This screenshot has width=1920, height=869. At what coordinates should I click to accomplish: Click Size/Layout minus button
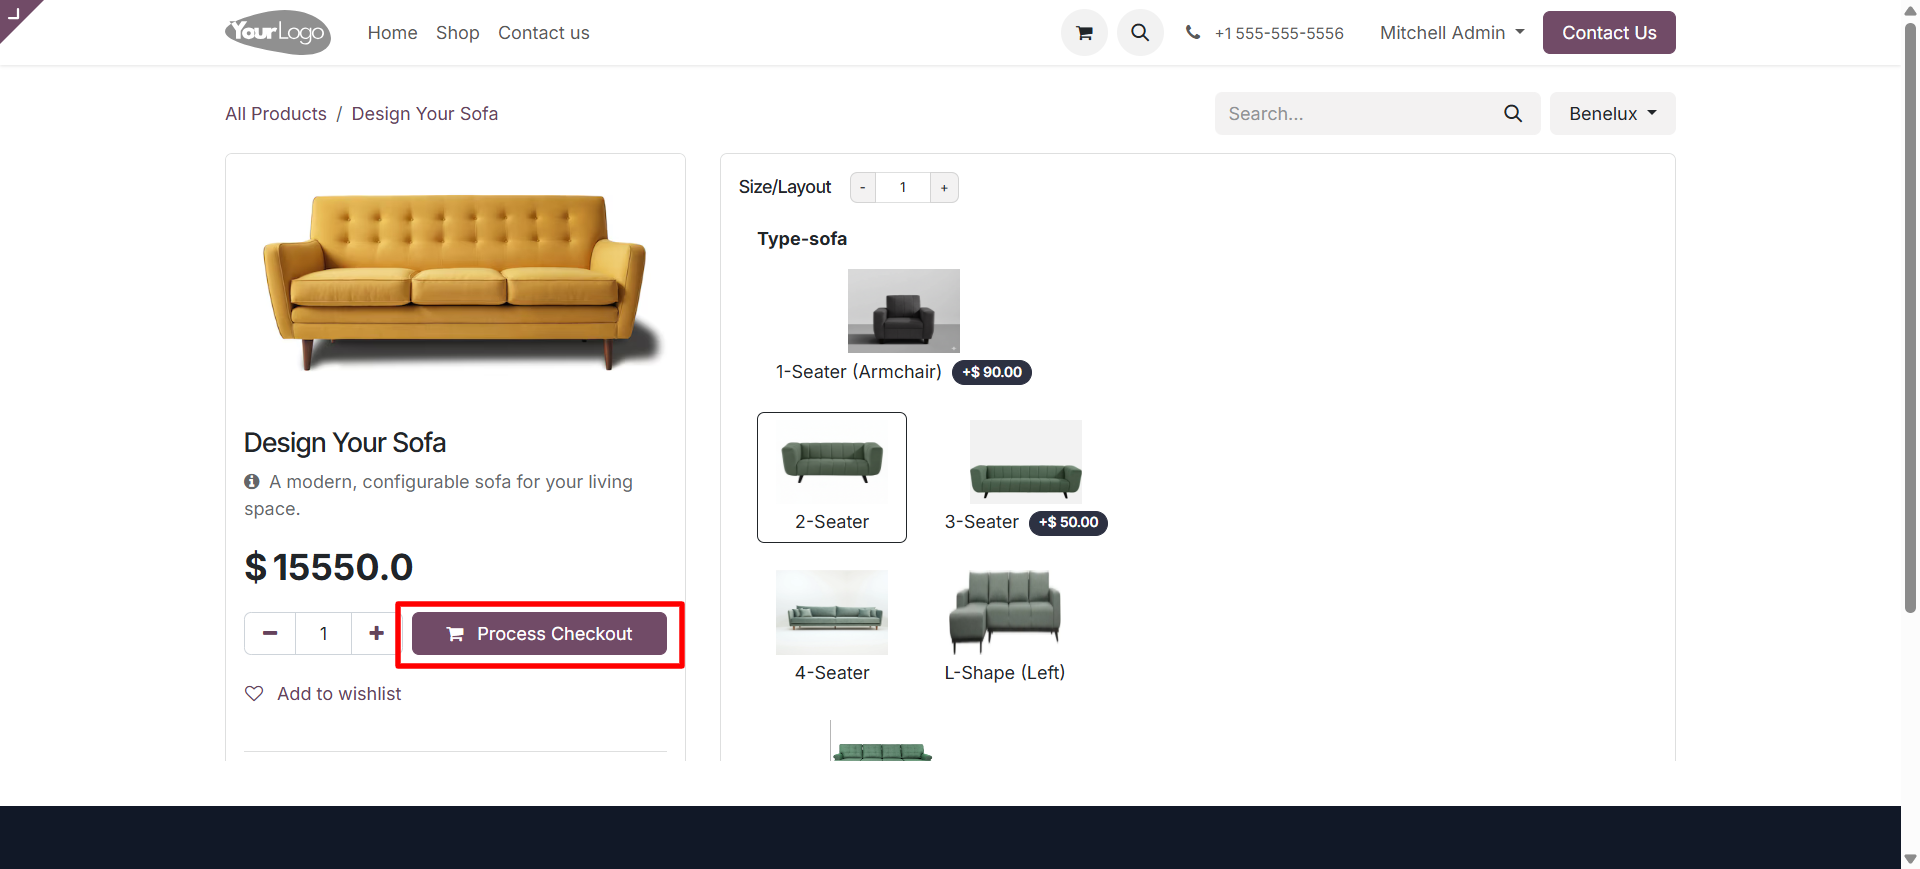863,188
